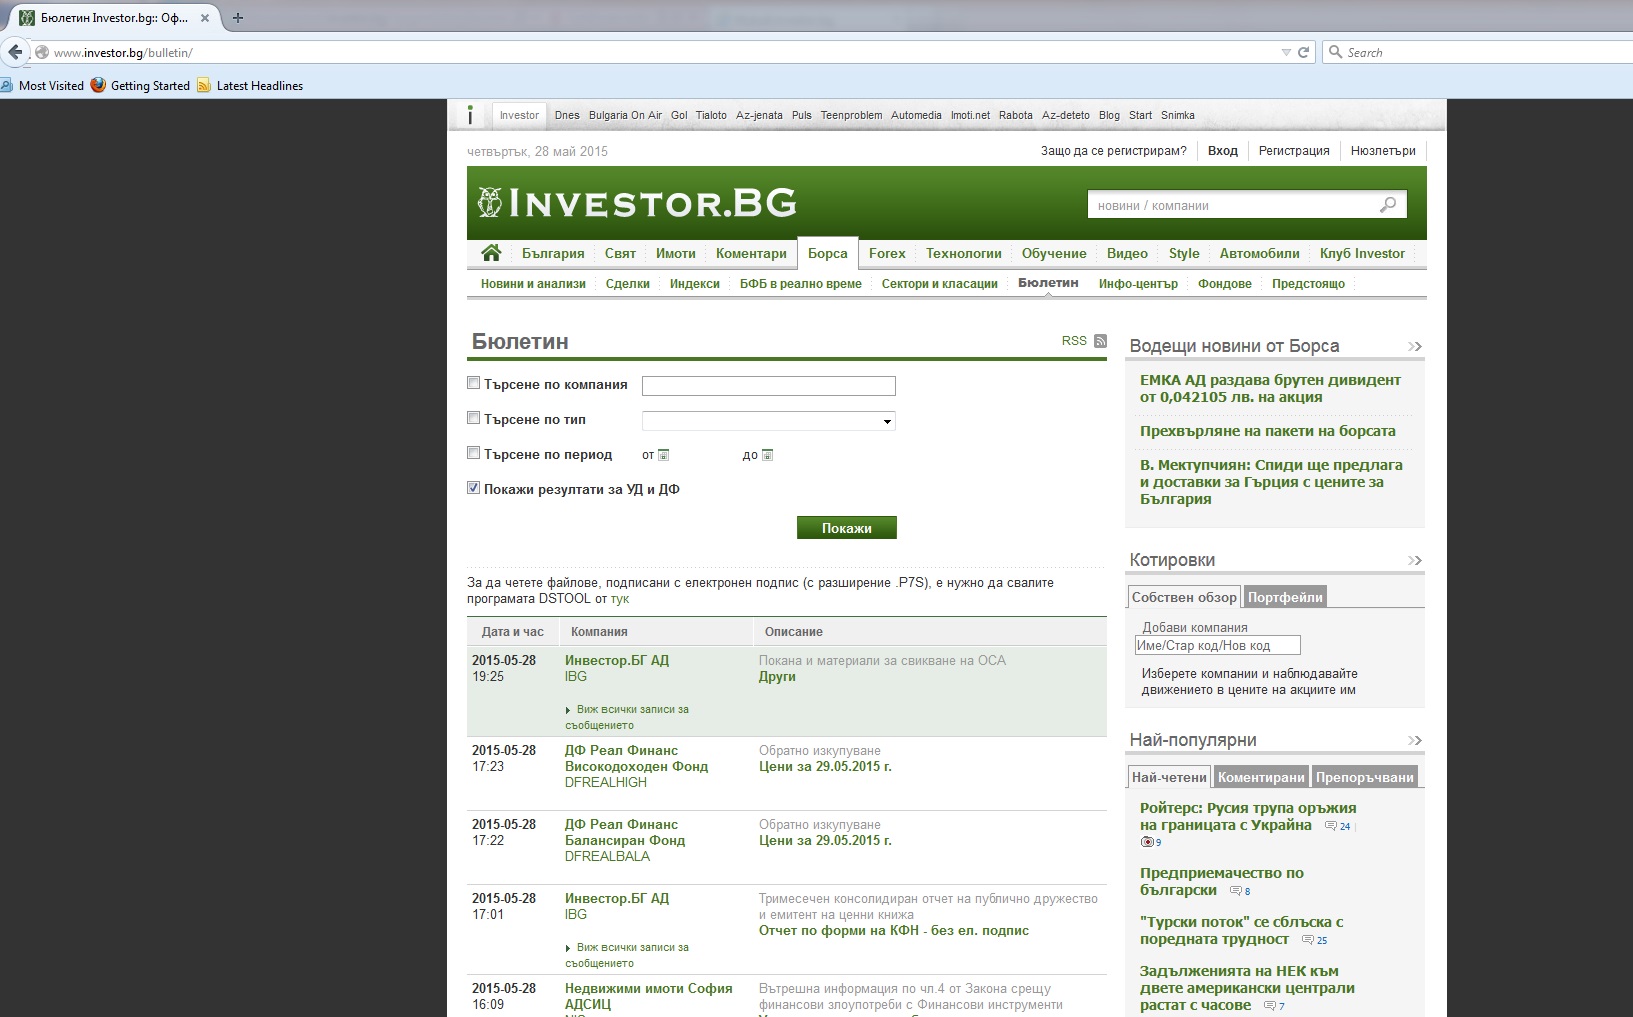Switch to the Коментирани tab
The height and width of the screenshot is (1017, 1633).
tap(1261, 777)
